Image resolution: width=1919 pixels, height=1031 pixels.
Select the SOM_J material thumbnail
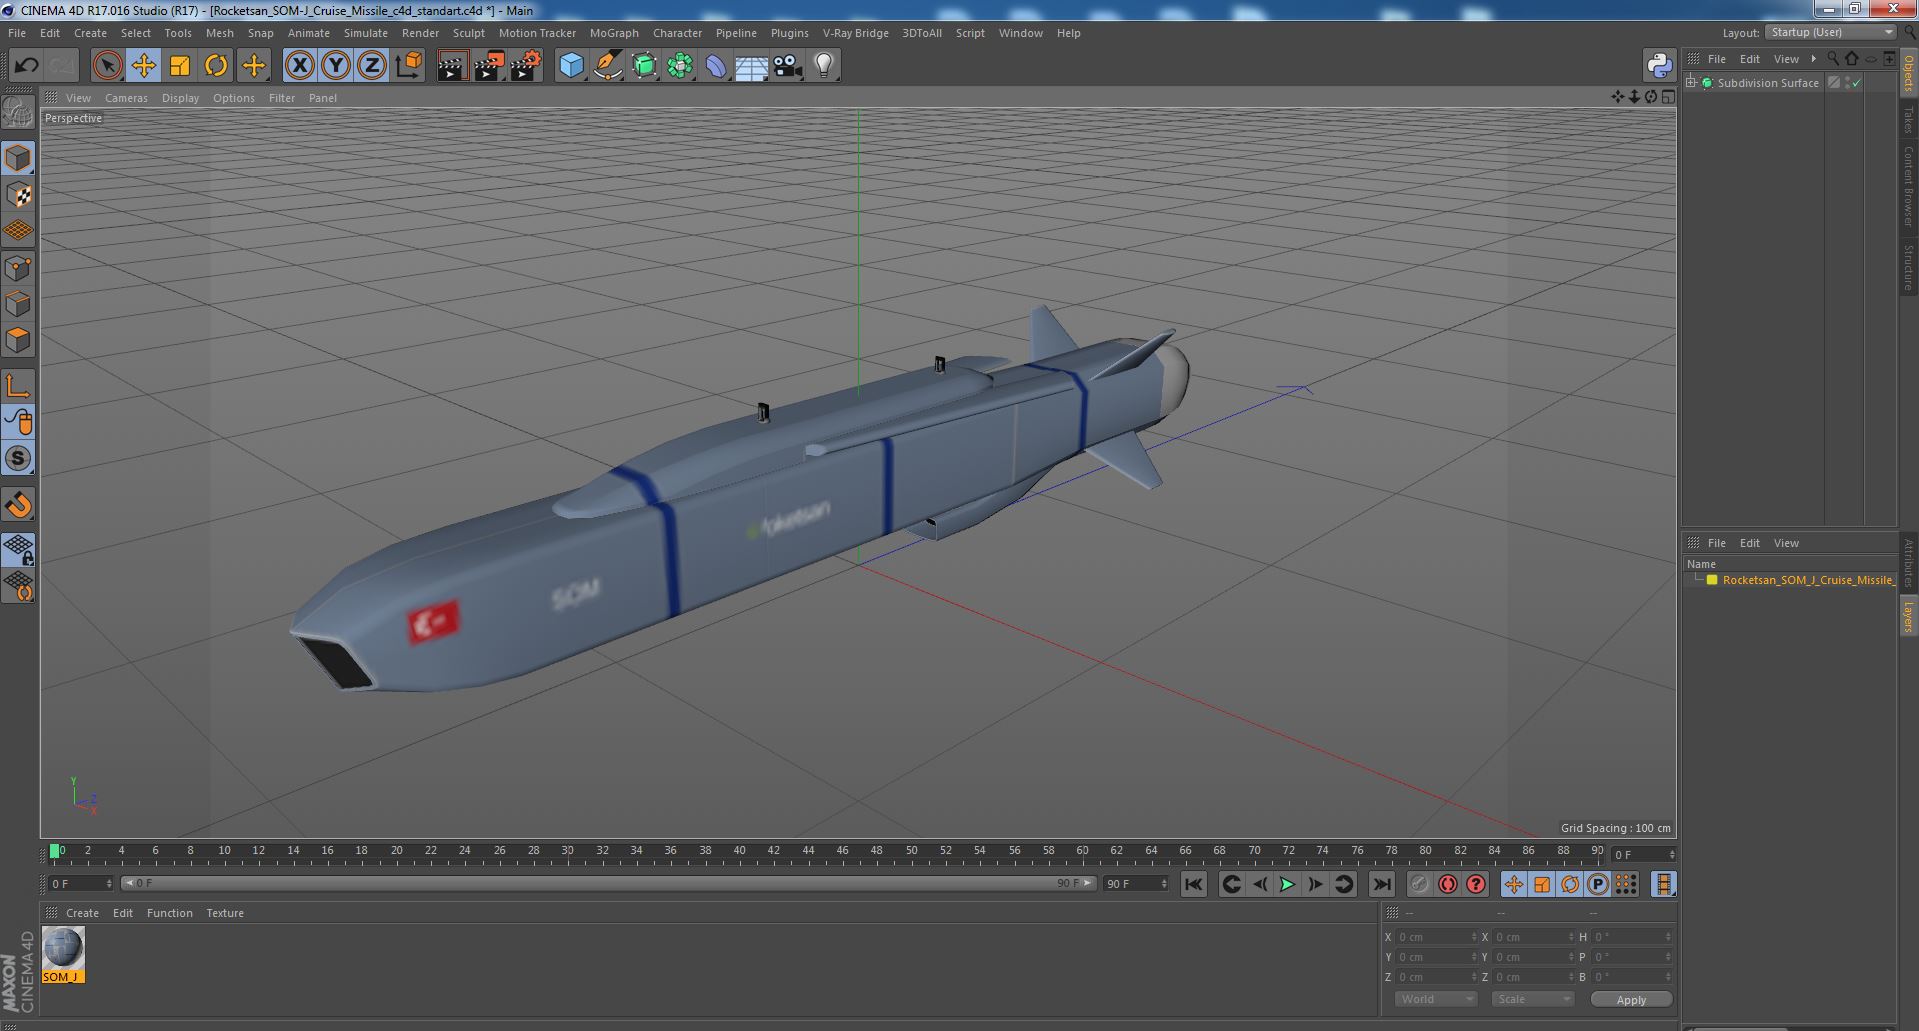point(63,955)
